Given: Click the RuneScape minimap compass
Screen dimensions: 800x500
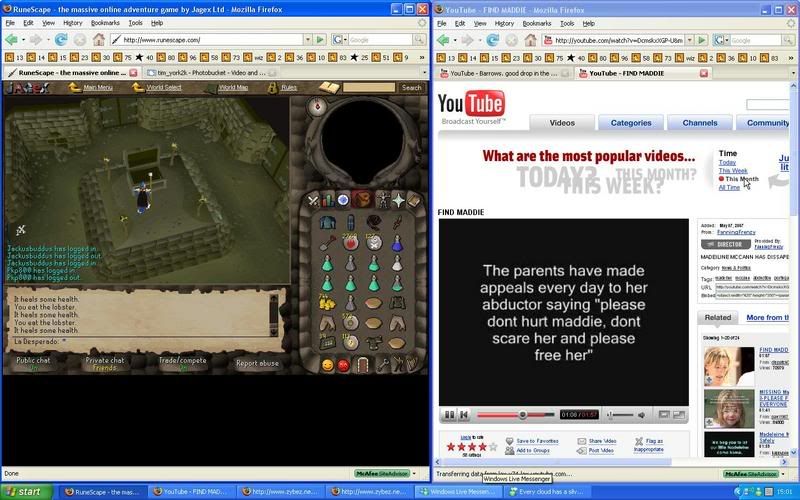Looking at the screenshot, I should (x=317, y=106).
